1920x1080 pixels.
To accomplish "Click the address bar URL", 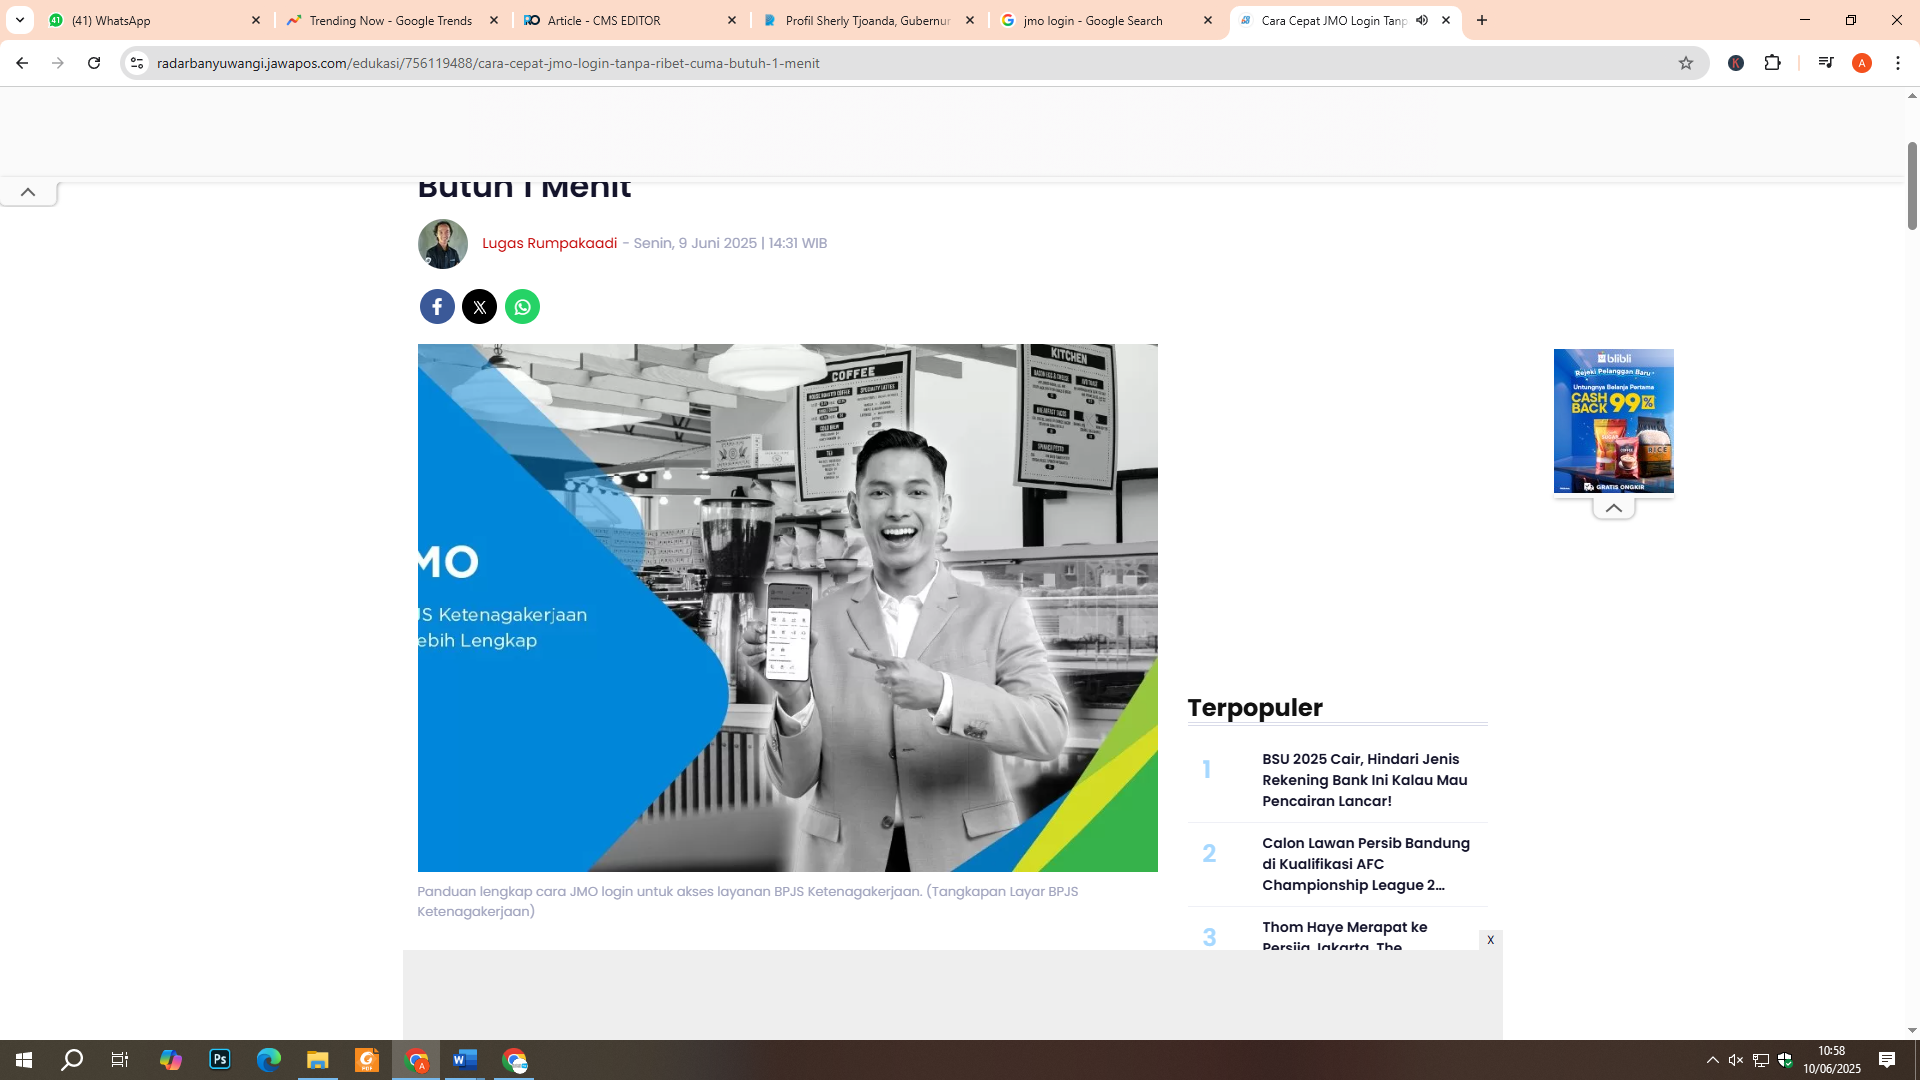I will click(488, 63).
